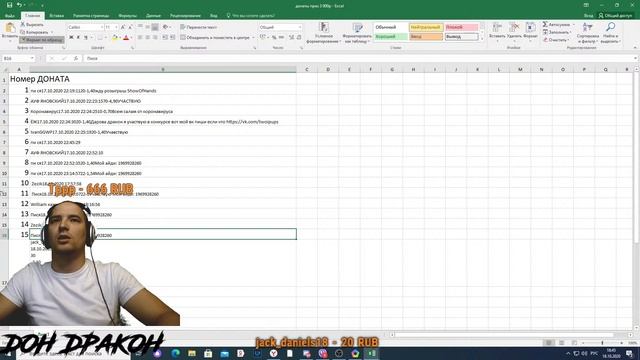Image resolution: width=640 pixels, height=360 pixels.
Task: Cut selection with Вырезать
Action: [x=32, y=24]
